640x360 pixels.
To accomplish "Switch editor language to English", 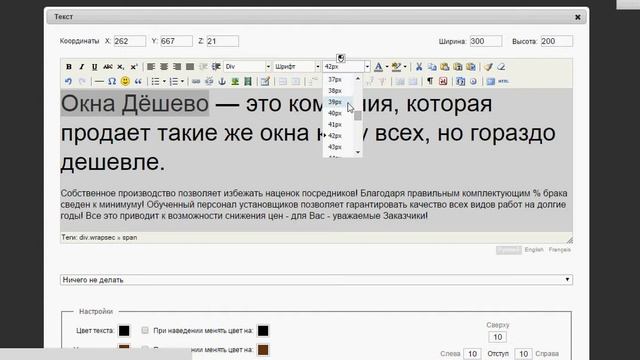I will 534,250.
